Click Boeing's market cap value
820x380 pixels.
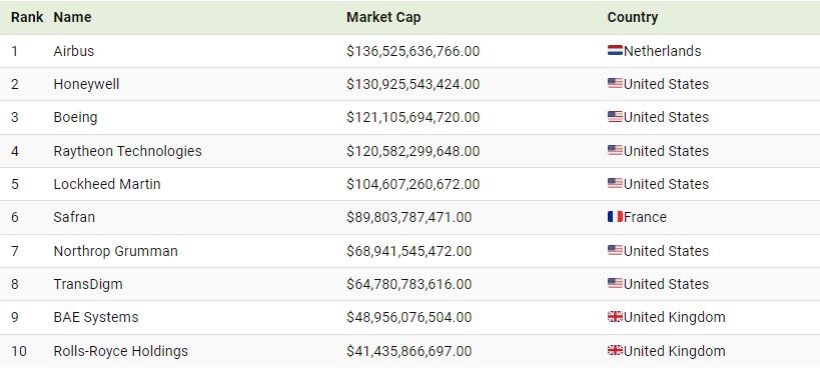tap(413, 117)
